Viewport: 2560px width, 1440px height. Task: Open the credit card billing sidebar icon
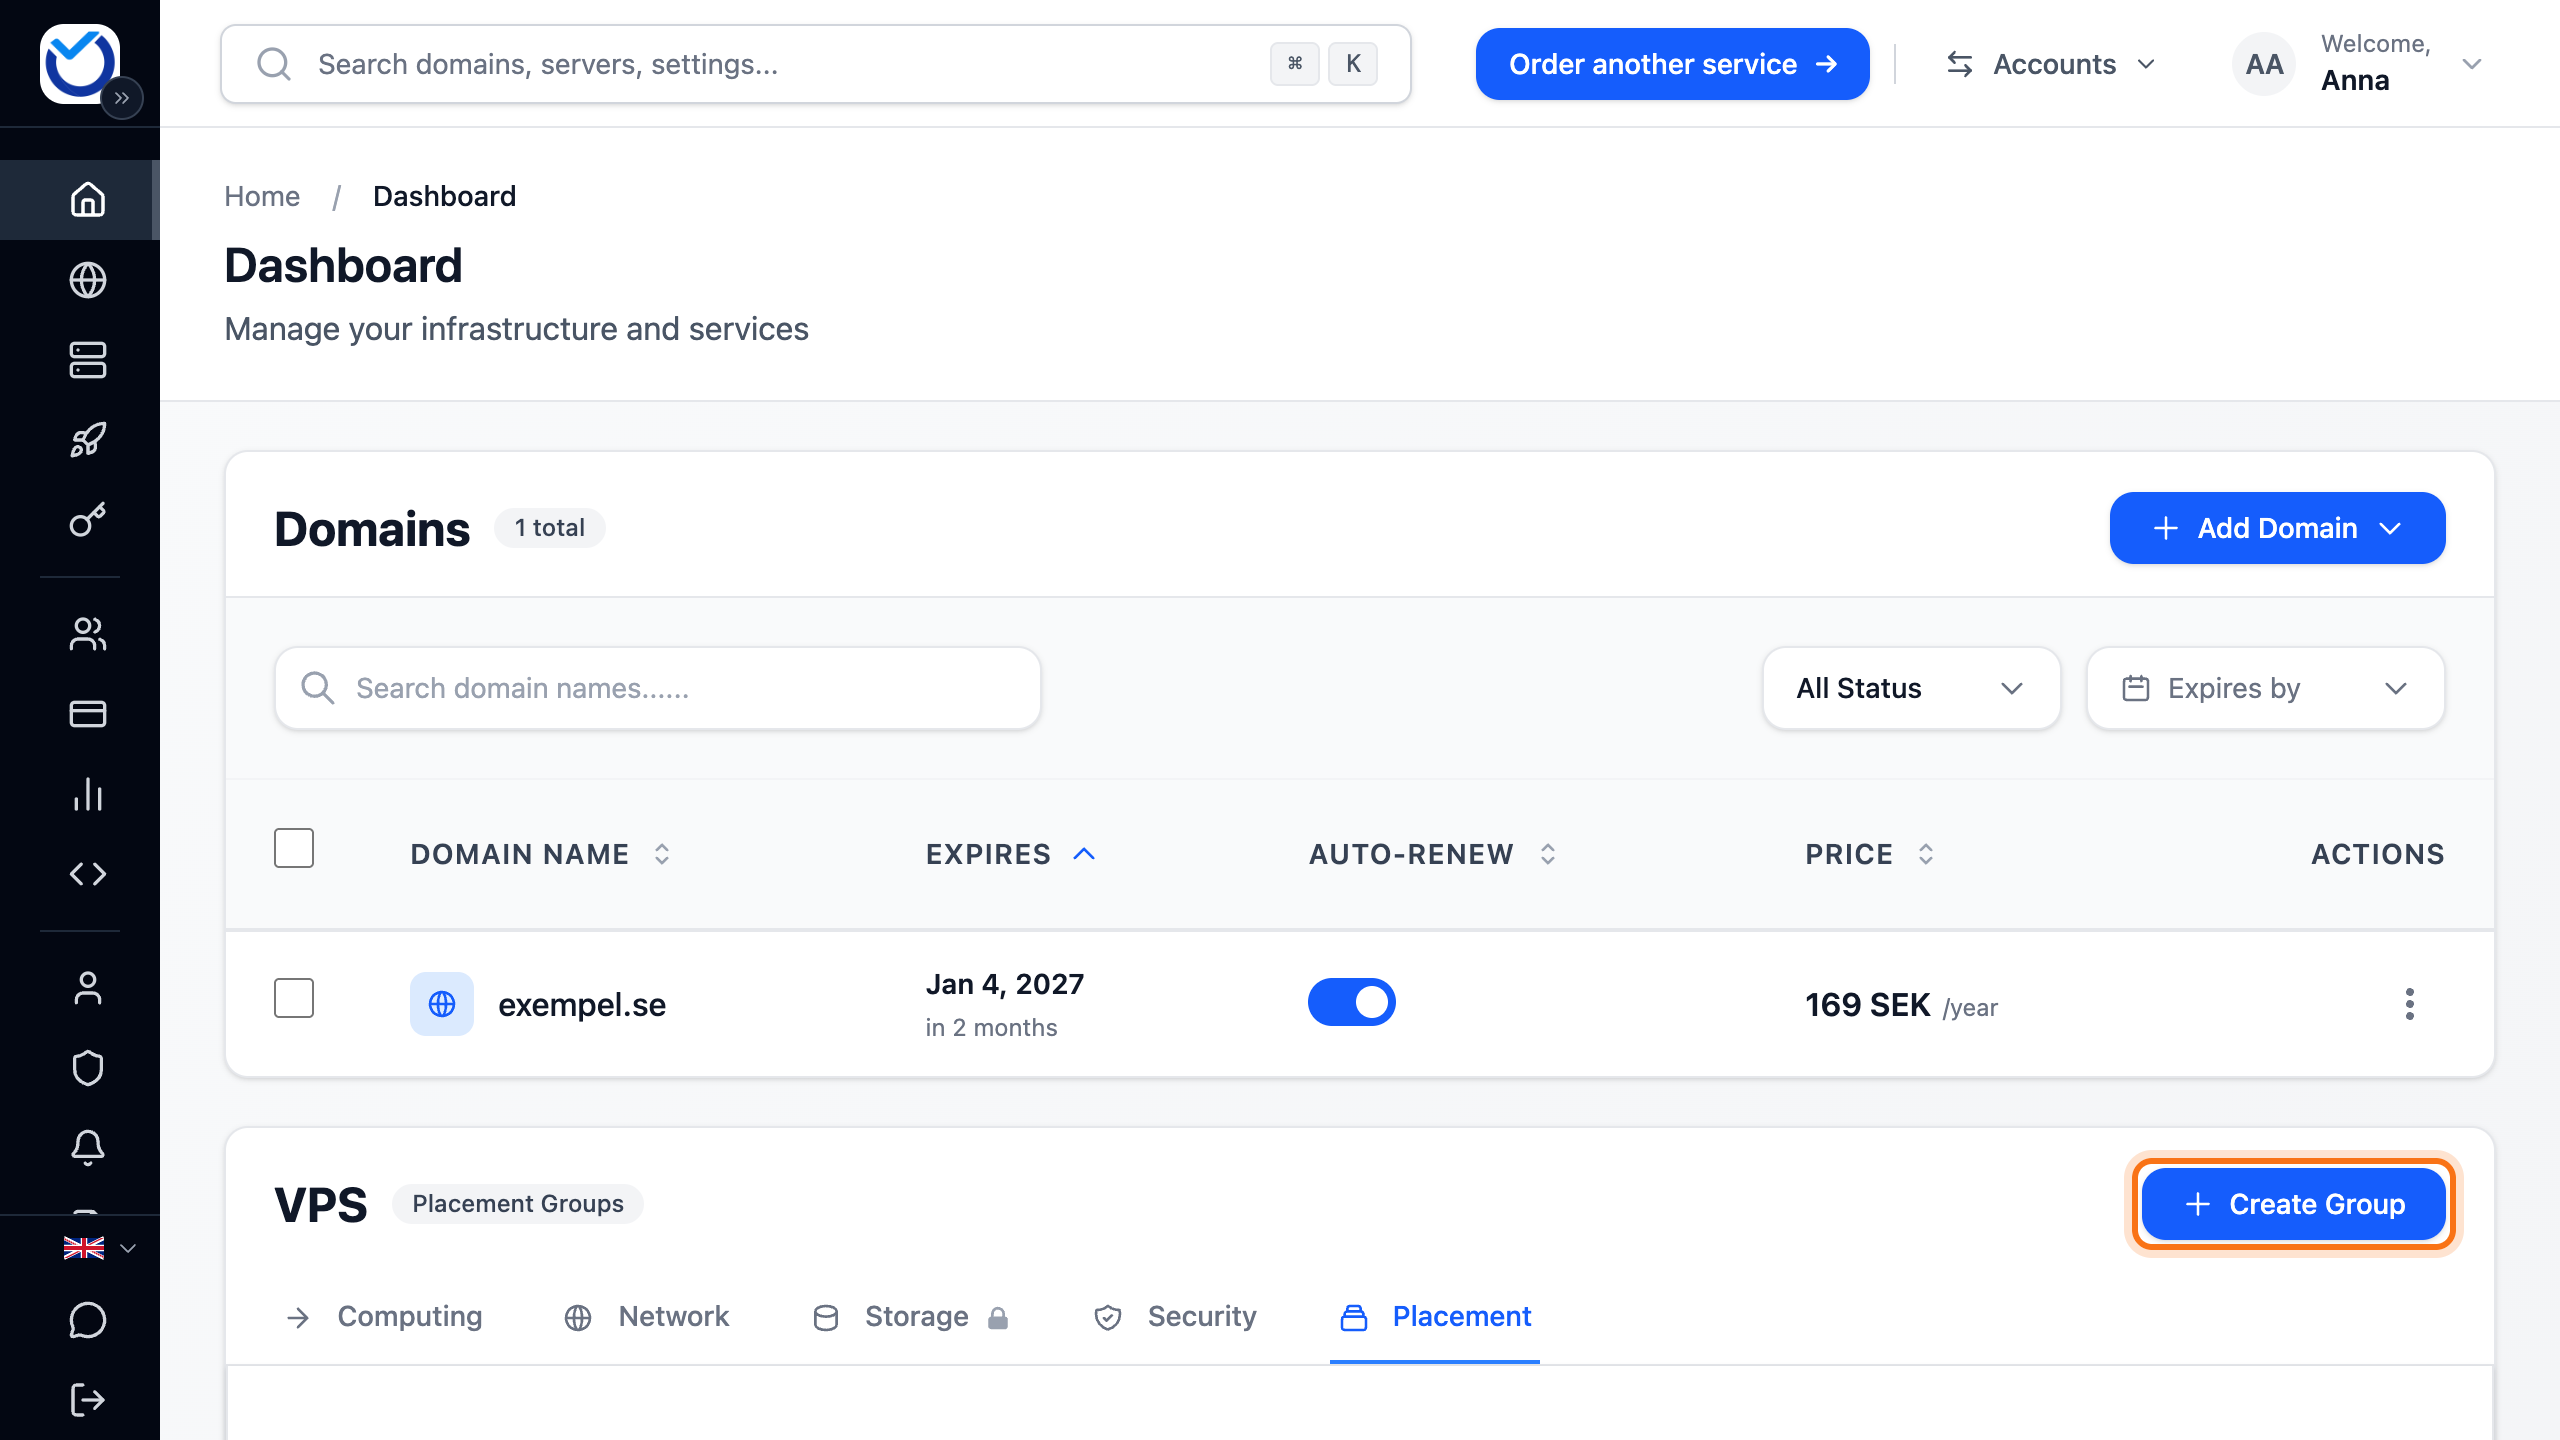(x=88, y=714)
